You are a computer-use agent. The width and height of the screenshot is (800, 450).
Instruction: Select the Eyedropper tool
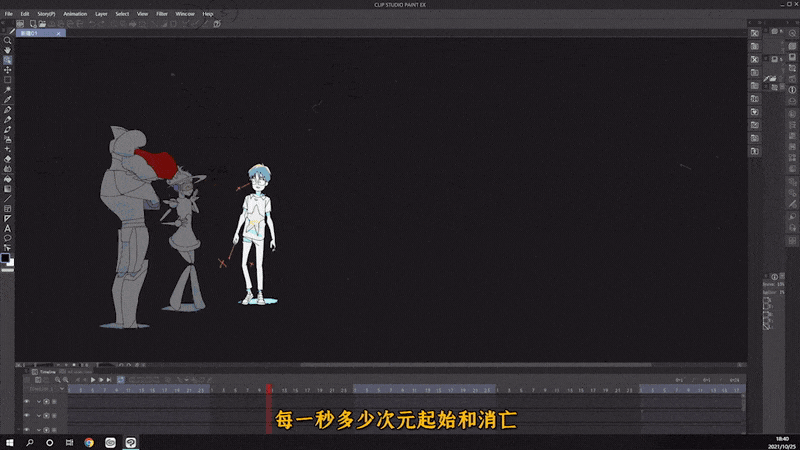pyautogui.click(x=7, y=99)
